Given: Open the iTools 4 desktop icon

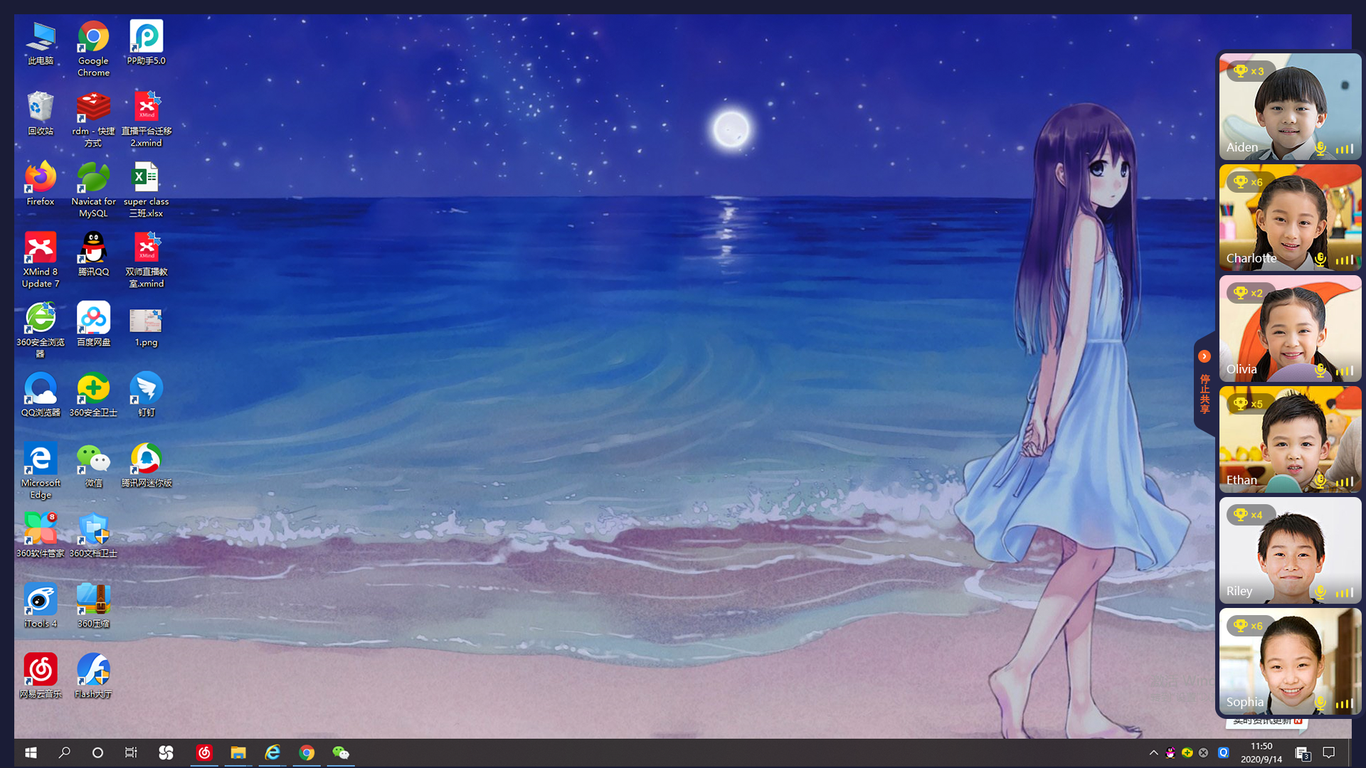Looking at the screenshot, I should (x=41, y=605).
